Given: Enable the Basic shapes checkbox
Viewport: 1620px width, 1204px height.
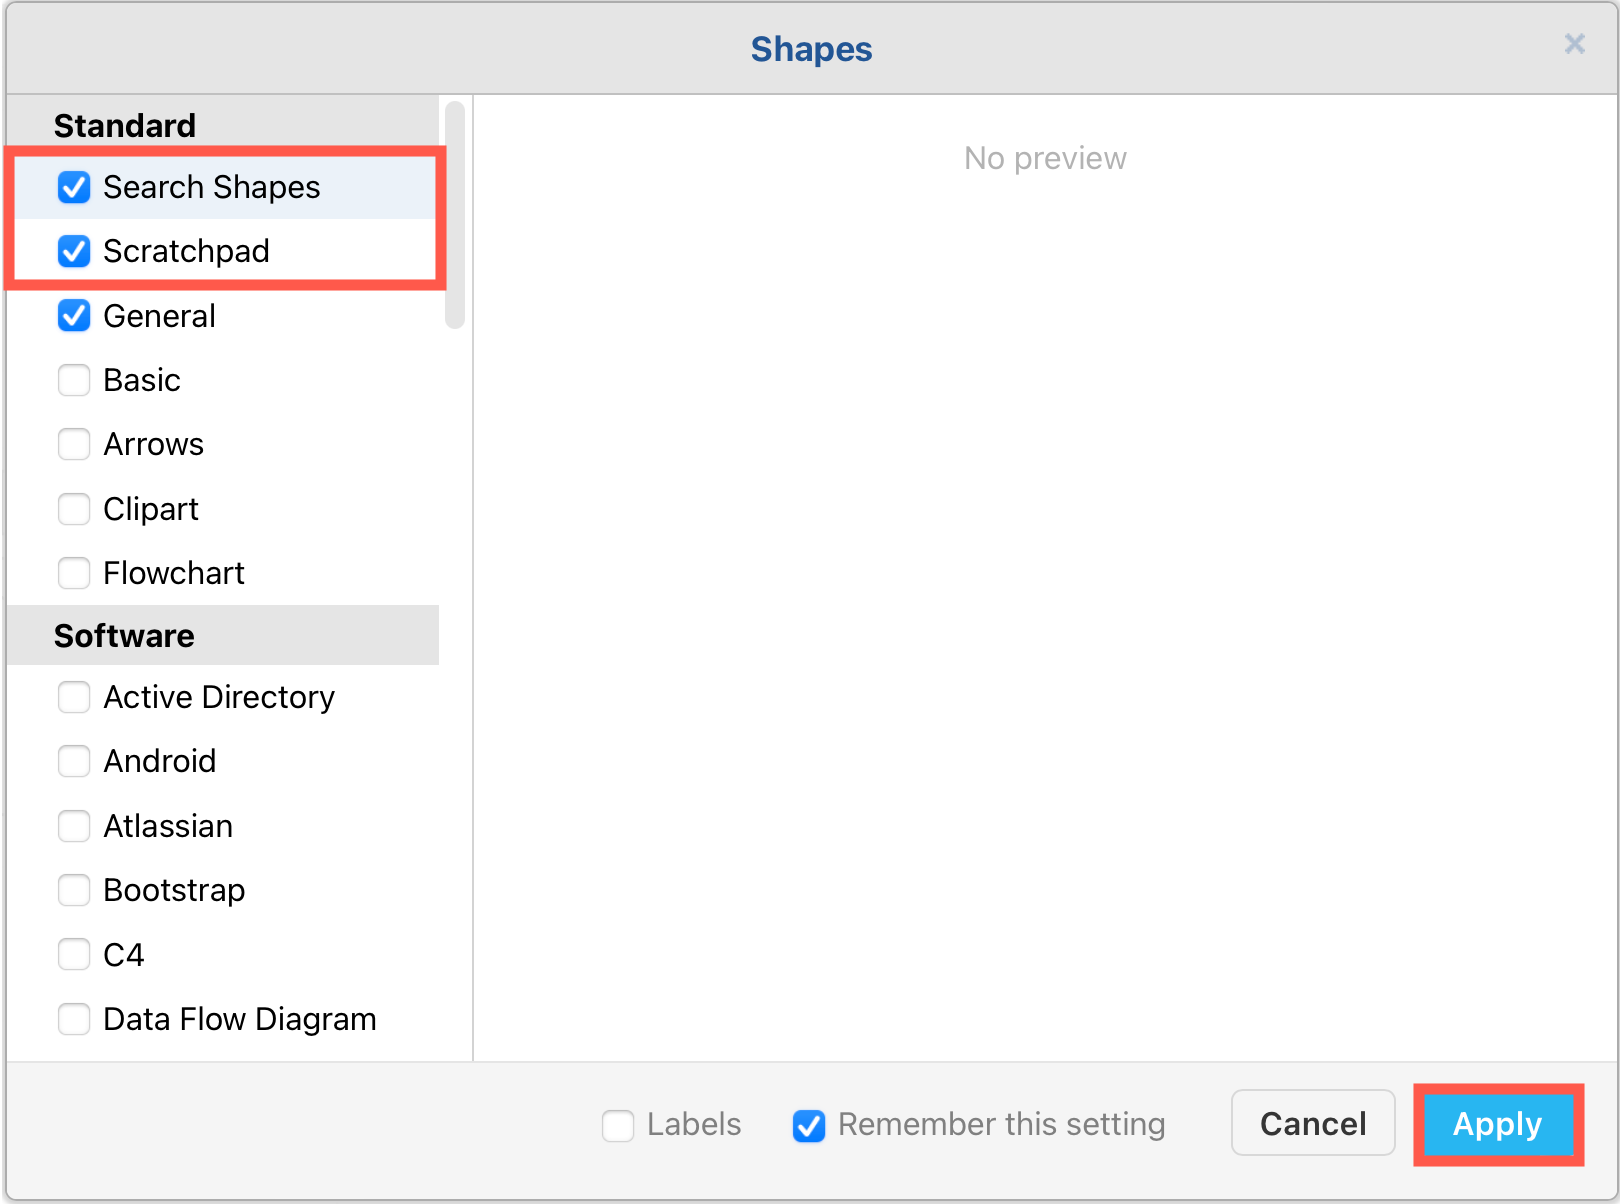Looking at the screenshot, I should pyautogui.click(x=74, y=380).
